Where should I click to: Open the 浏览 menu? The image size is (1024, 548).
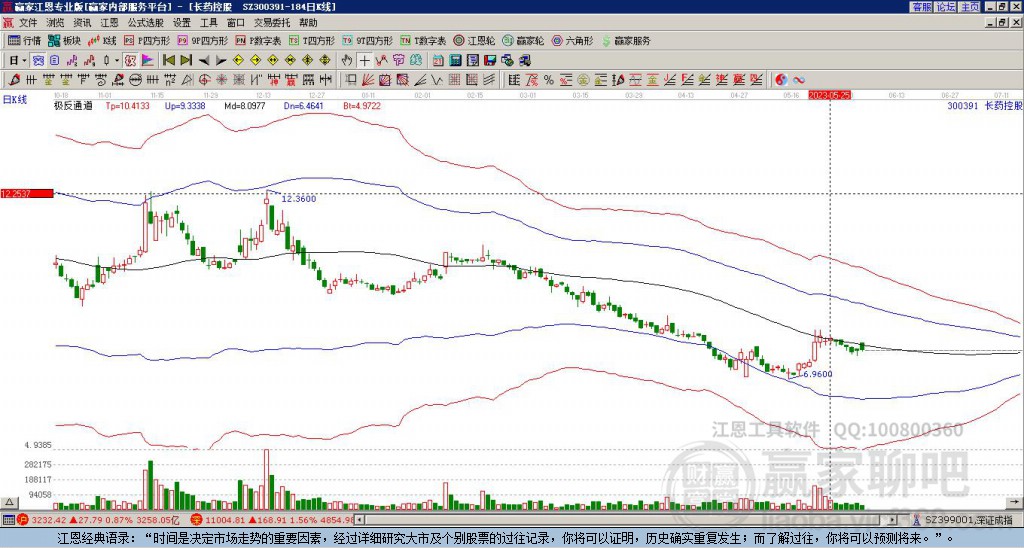(x=56, y=23)
